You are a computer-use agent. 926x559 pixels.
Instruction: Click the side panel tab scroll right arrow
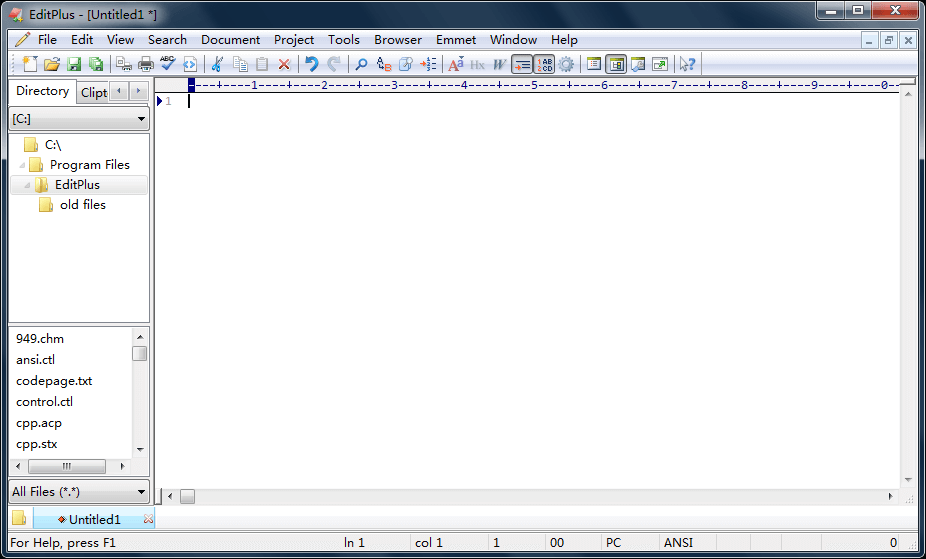[x=138, y=91]
